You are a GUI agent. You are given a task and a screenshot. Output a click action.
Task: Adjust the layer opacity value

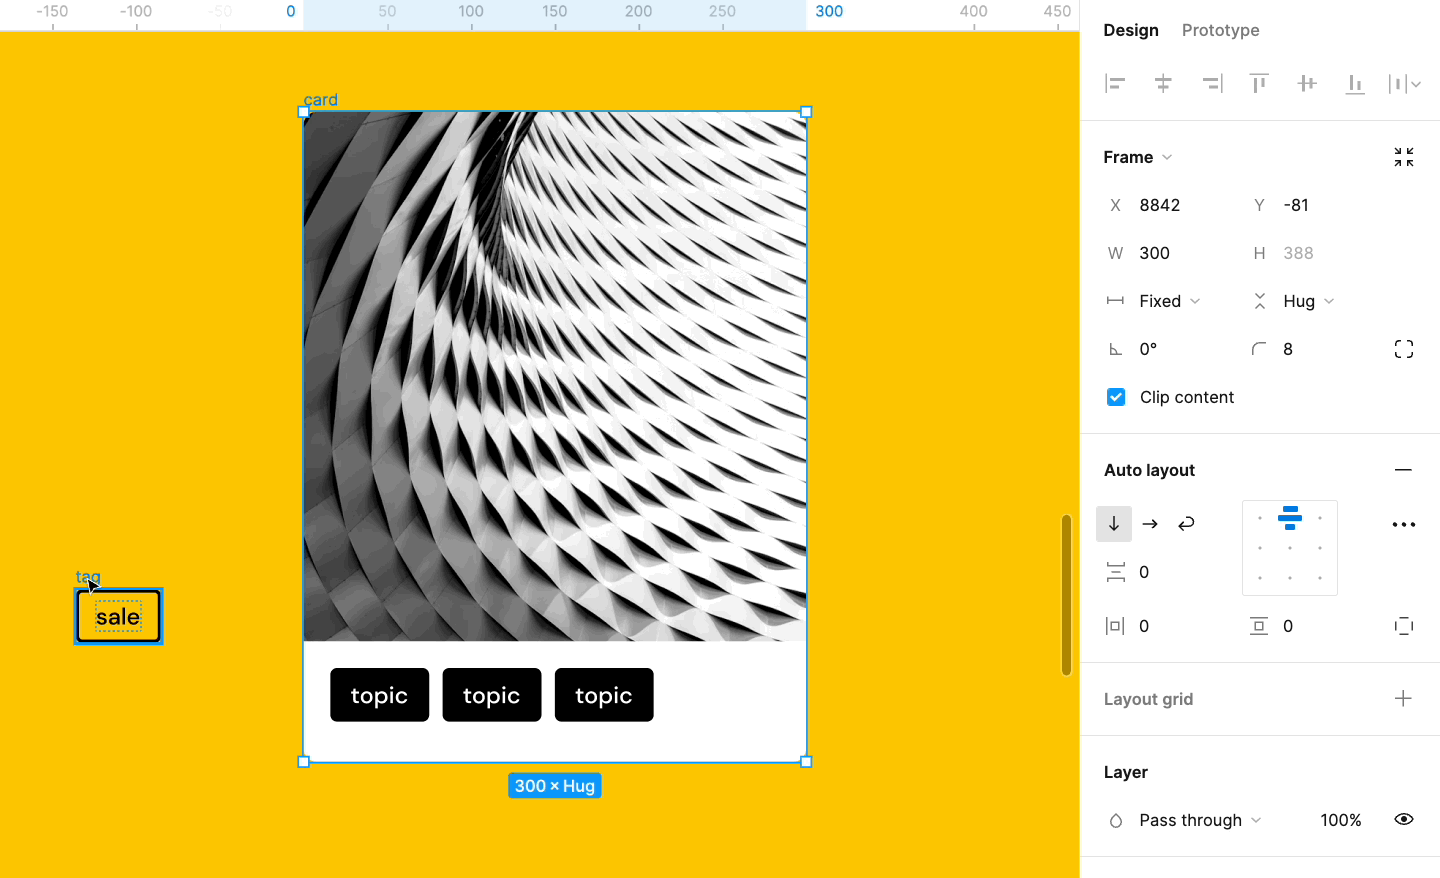(x=1340, y=819)
